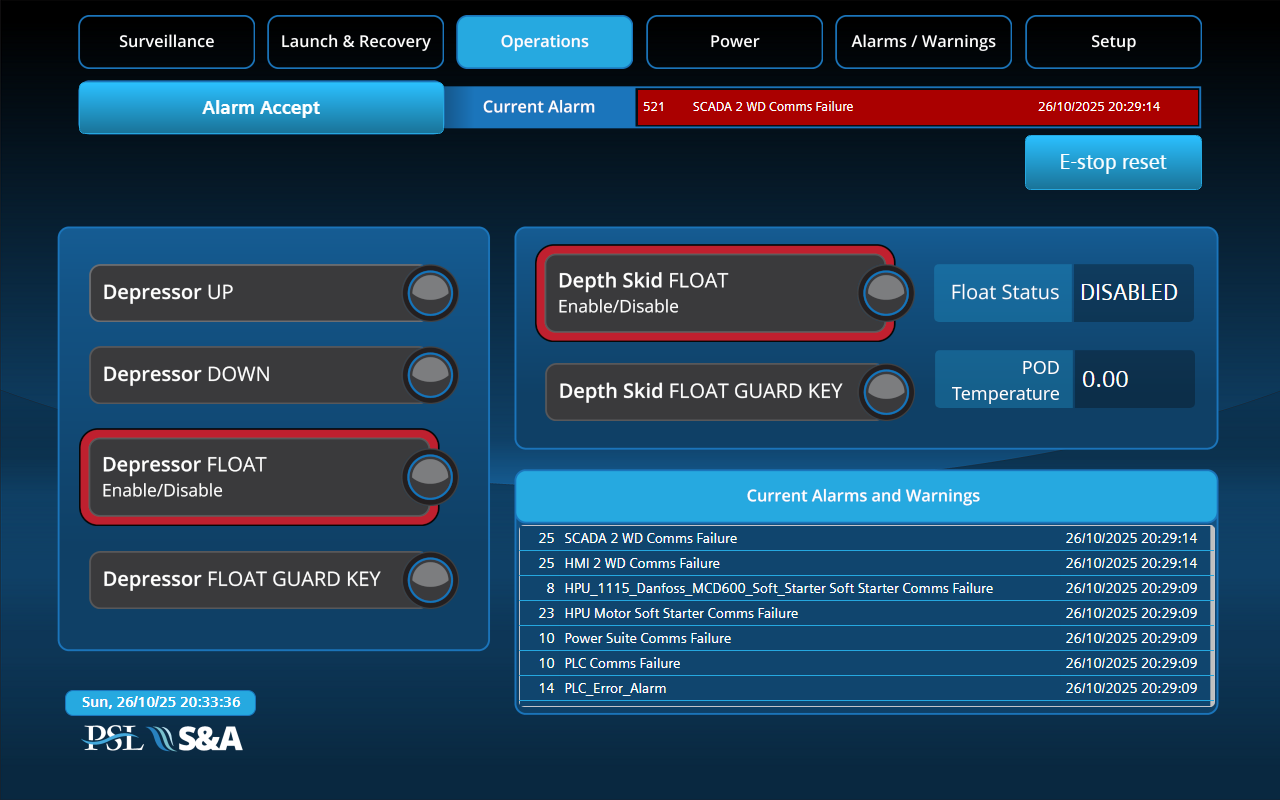Click the PSL S&A logo
The width and height of the screenshot is (1280, 800).
click(x=162, y=738)
